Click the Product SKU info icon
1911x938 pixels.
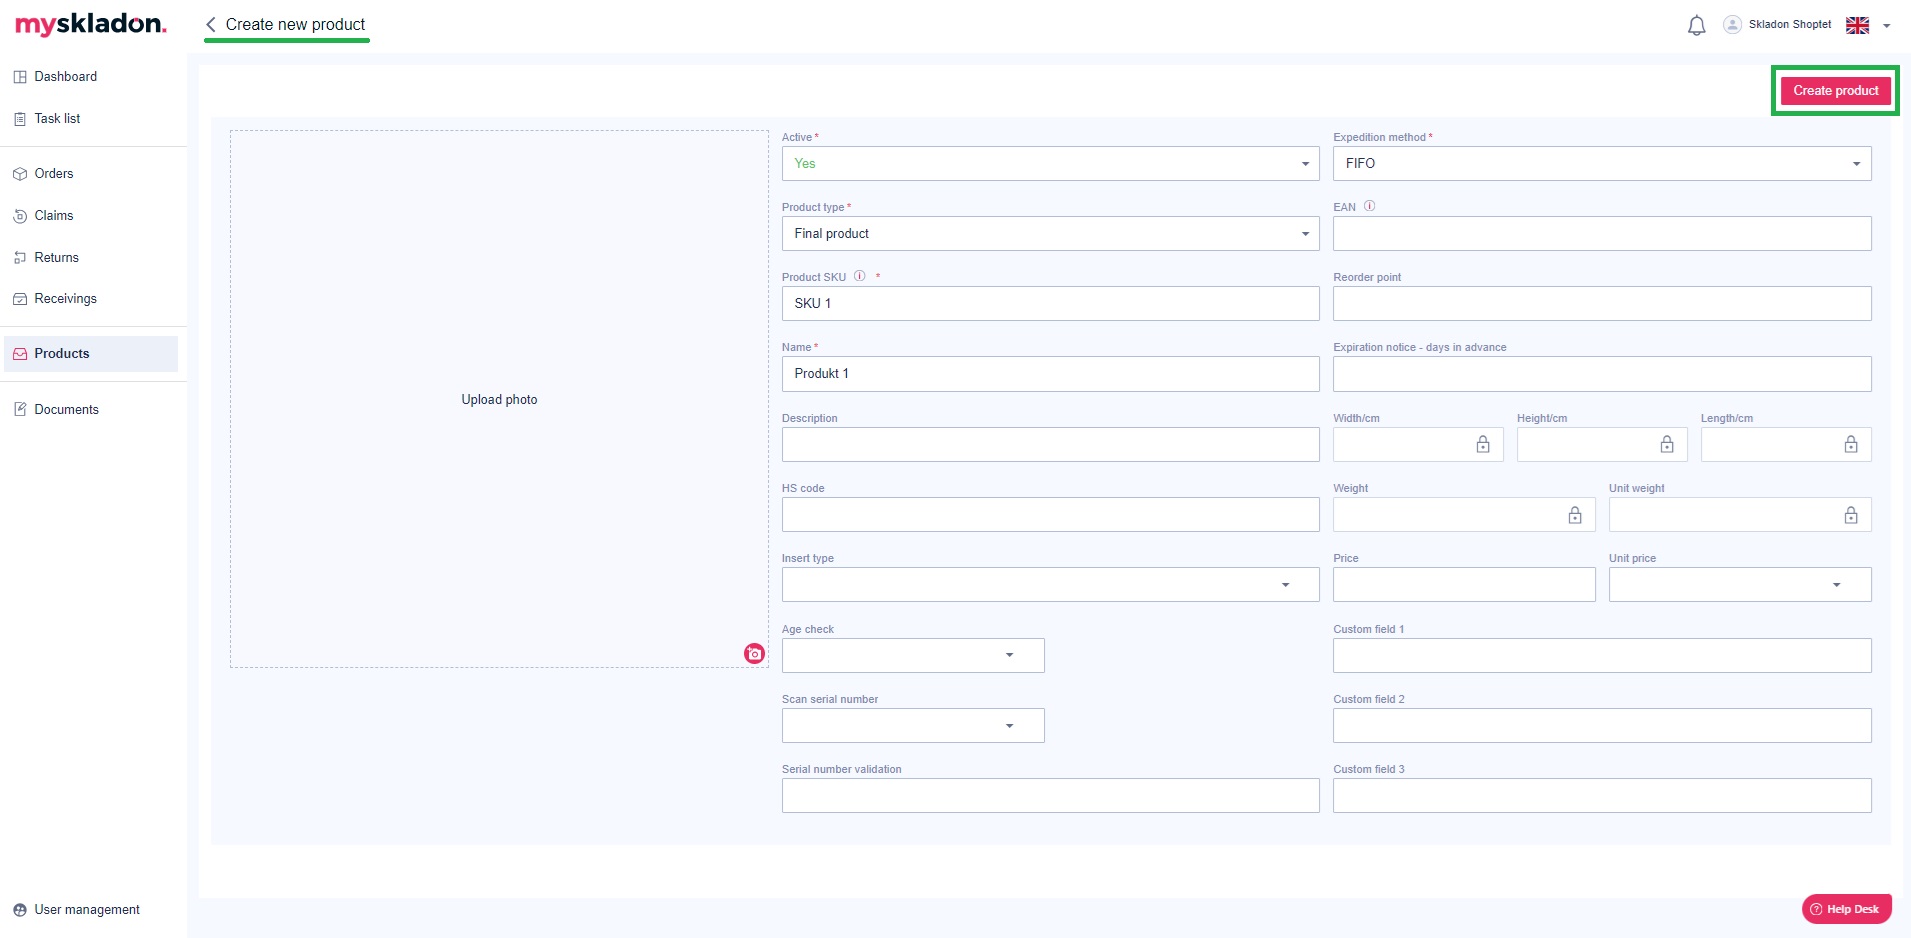pos(859,276)
